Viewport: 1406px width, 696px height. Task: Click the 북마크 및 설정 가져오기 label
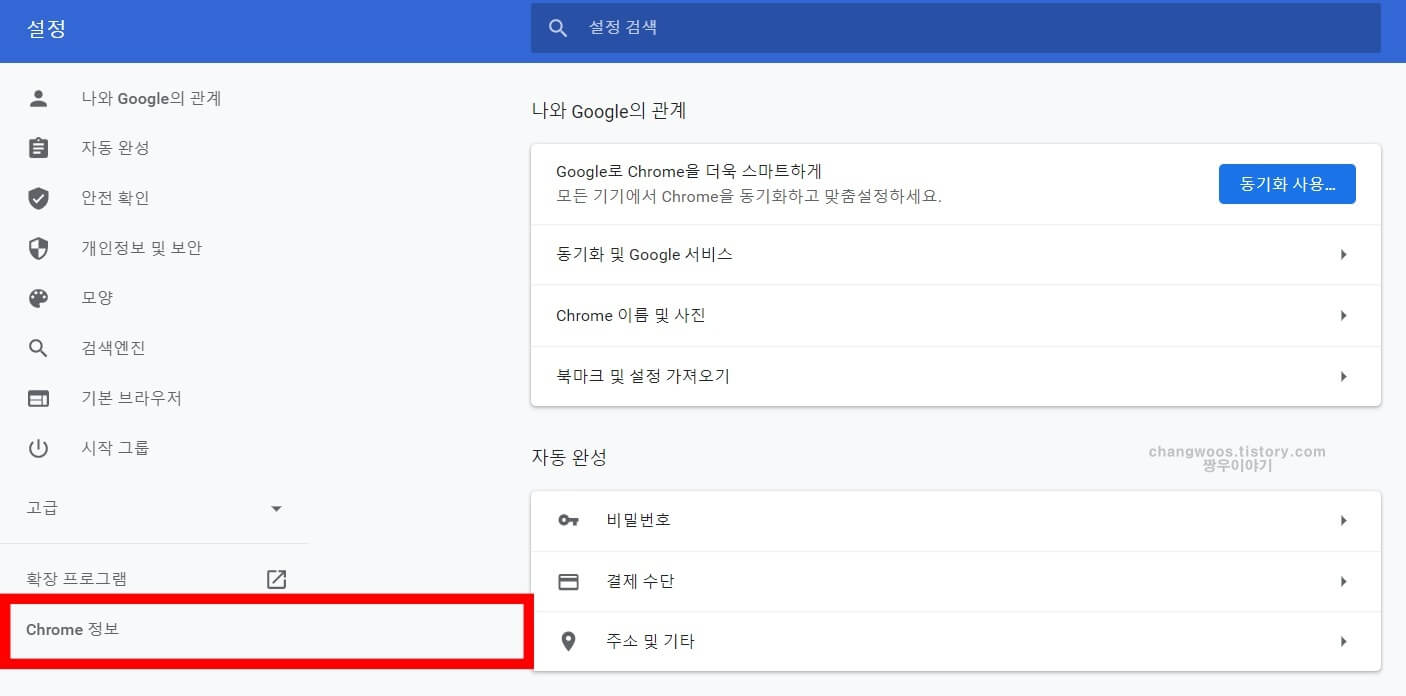(643, 377)
